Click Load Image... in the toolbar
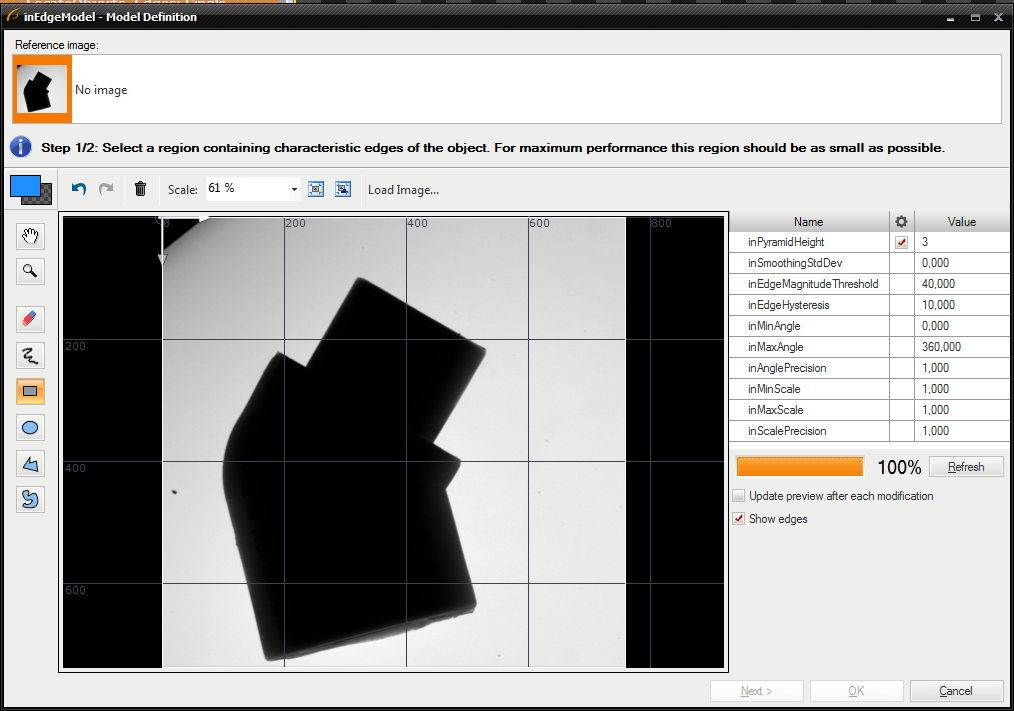This screenshot has width=1014, height=711. 403,190
